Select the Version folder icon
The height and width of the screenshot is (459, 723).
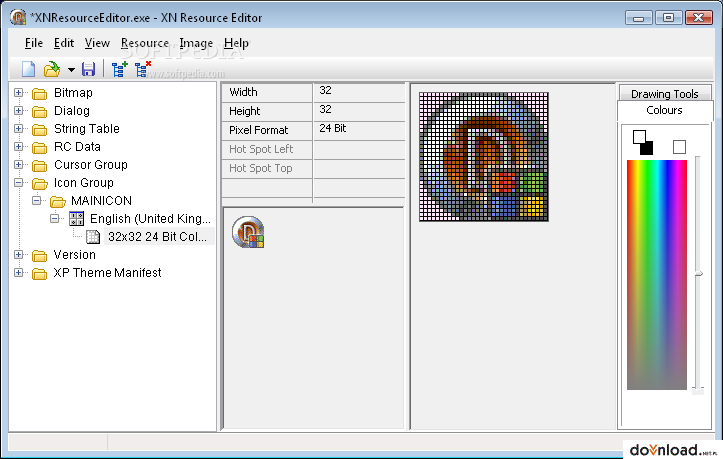[x=40, y=256]
